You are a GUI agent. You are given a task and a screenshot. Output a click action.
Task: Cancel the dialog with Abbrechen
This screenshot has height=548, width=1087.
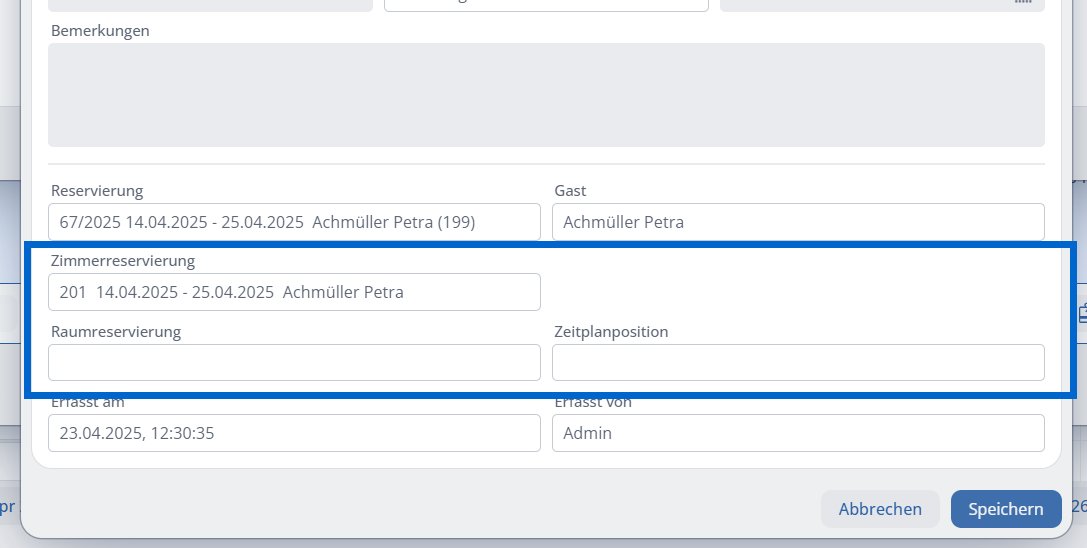tap(880, 509)
